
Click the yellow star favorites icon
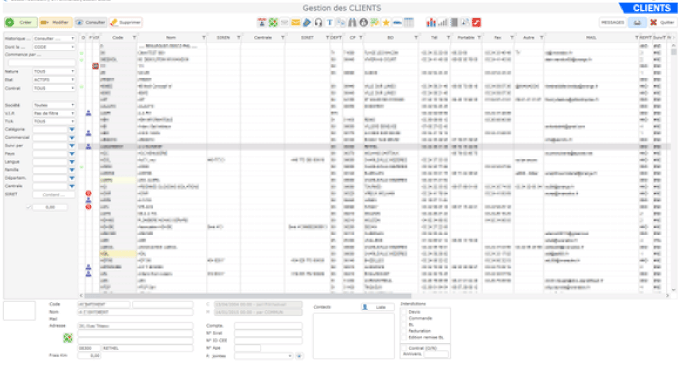(386, 22)
